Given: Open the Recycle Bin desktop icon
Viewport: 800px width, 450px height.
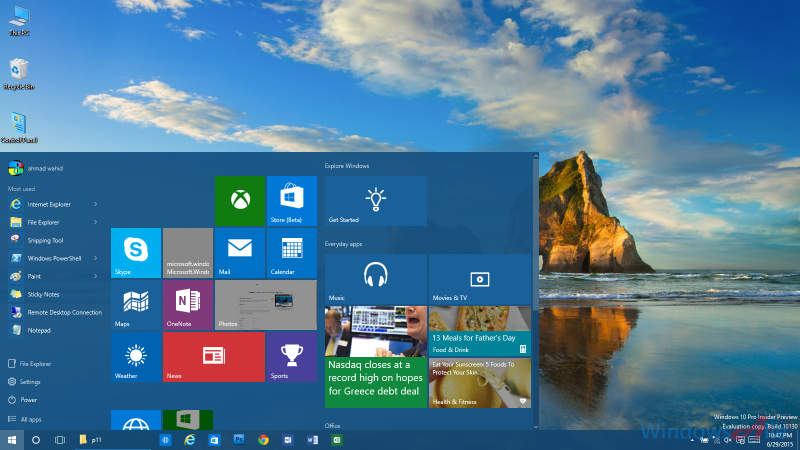Looking at the screenshot, I should pos(18,74).
